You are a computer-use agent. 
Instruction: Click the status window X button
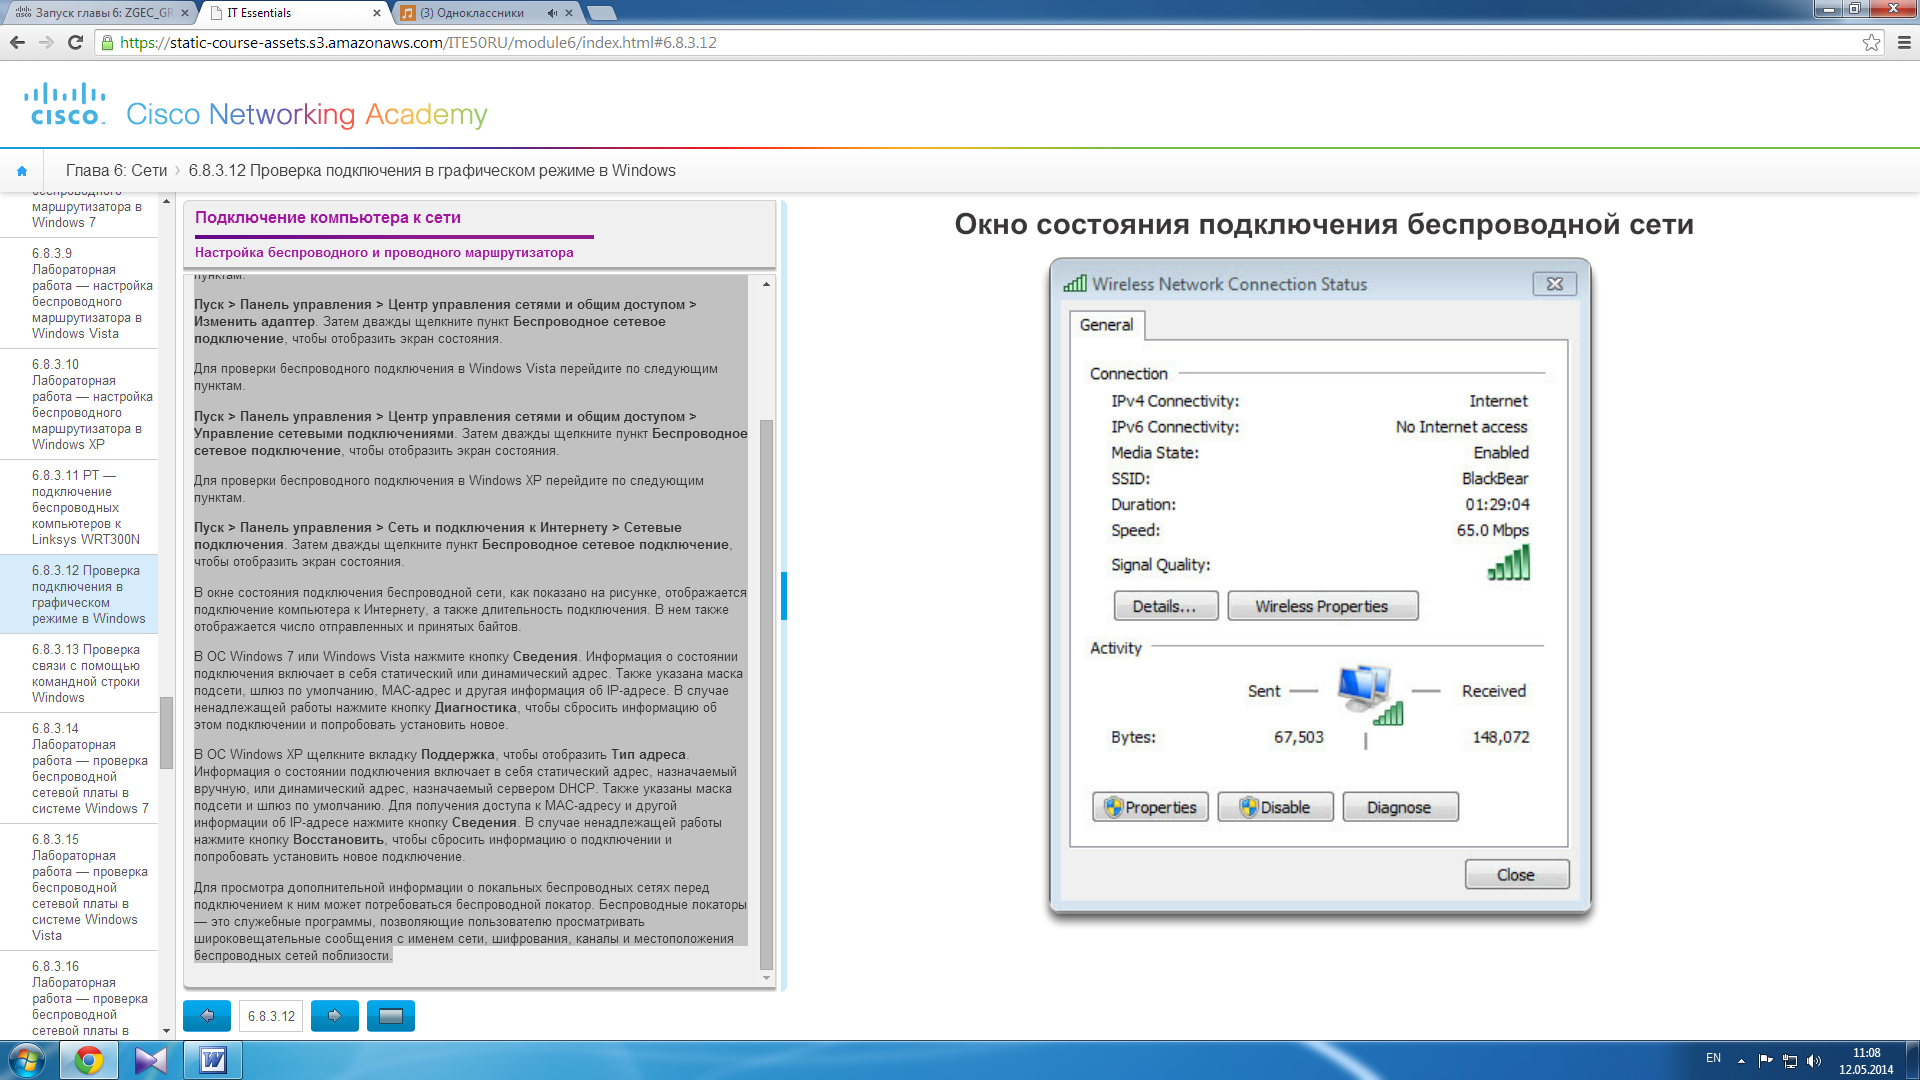pos(1555,284)
